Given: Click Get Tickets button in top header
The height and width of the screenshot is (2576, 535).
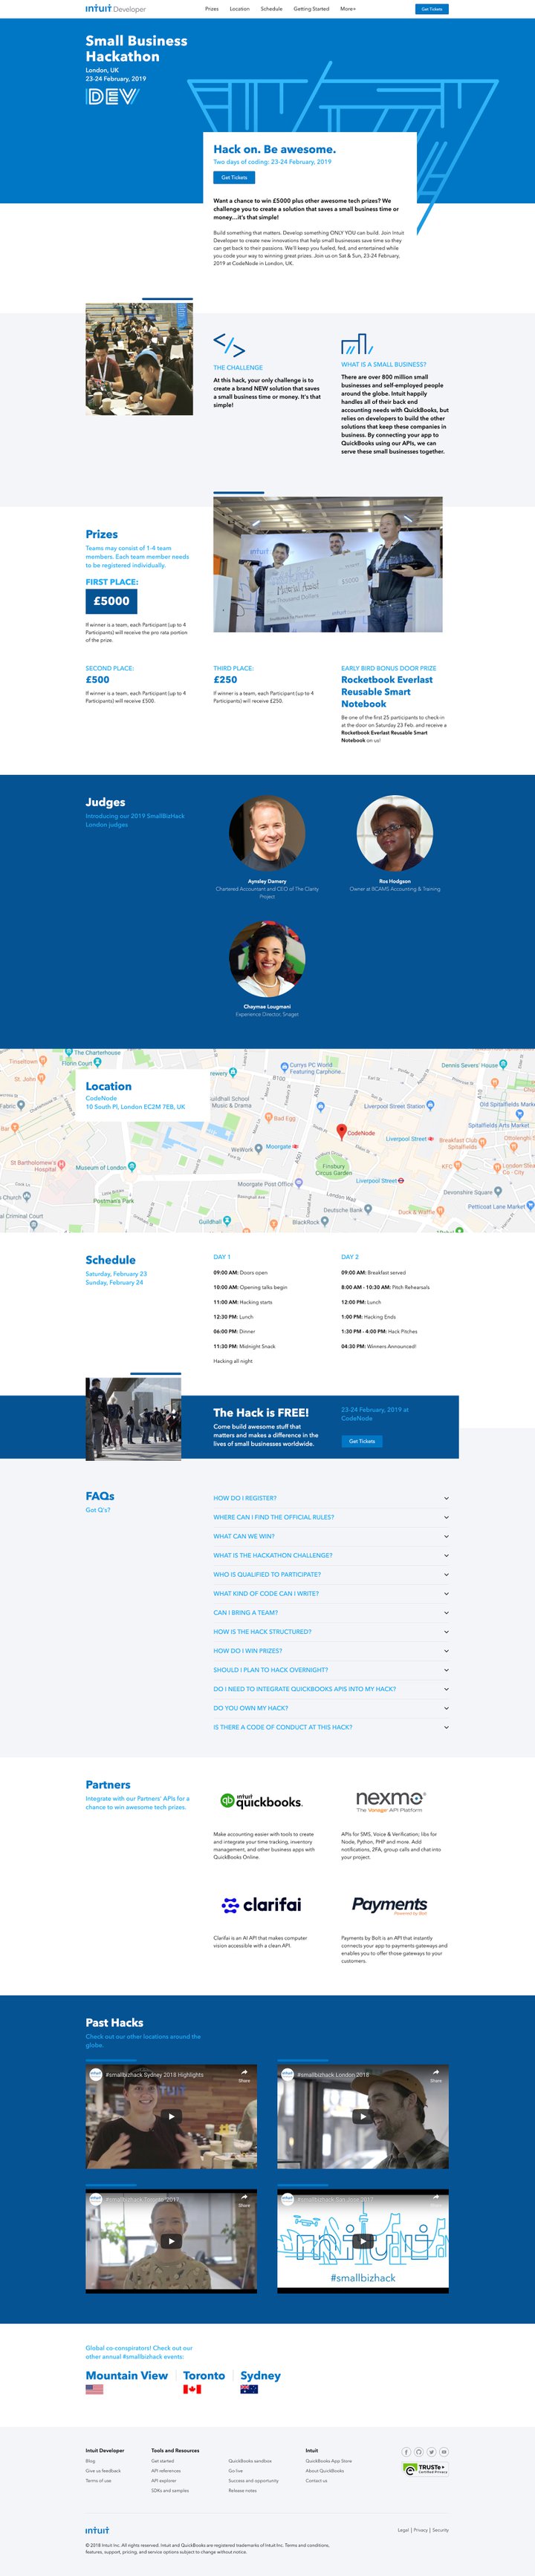Looking at the screenshot, I should [x=432, y=9].
